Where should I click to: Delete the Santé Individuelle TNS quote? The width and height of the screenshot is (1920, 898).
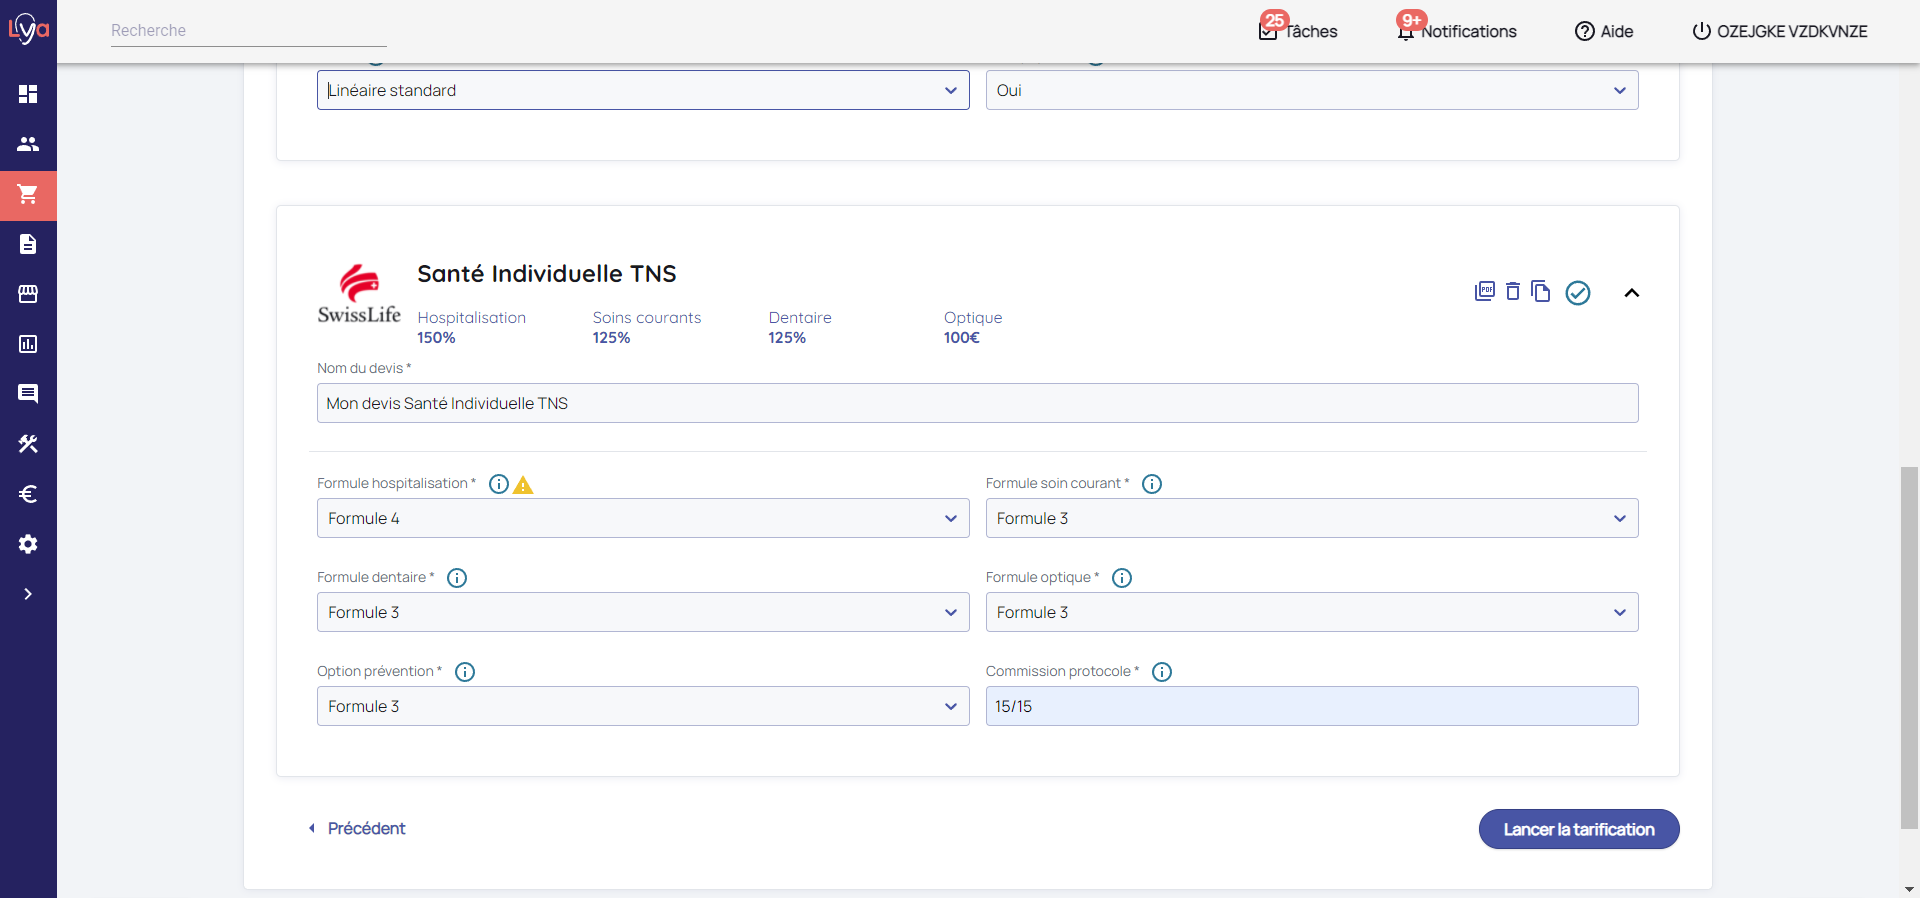pos(1513,291)
